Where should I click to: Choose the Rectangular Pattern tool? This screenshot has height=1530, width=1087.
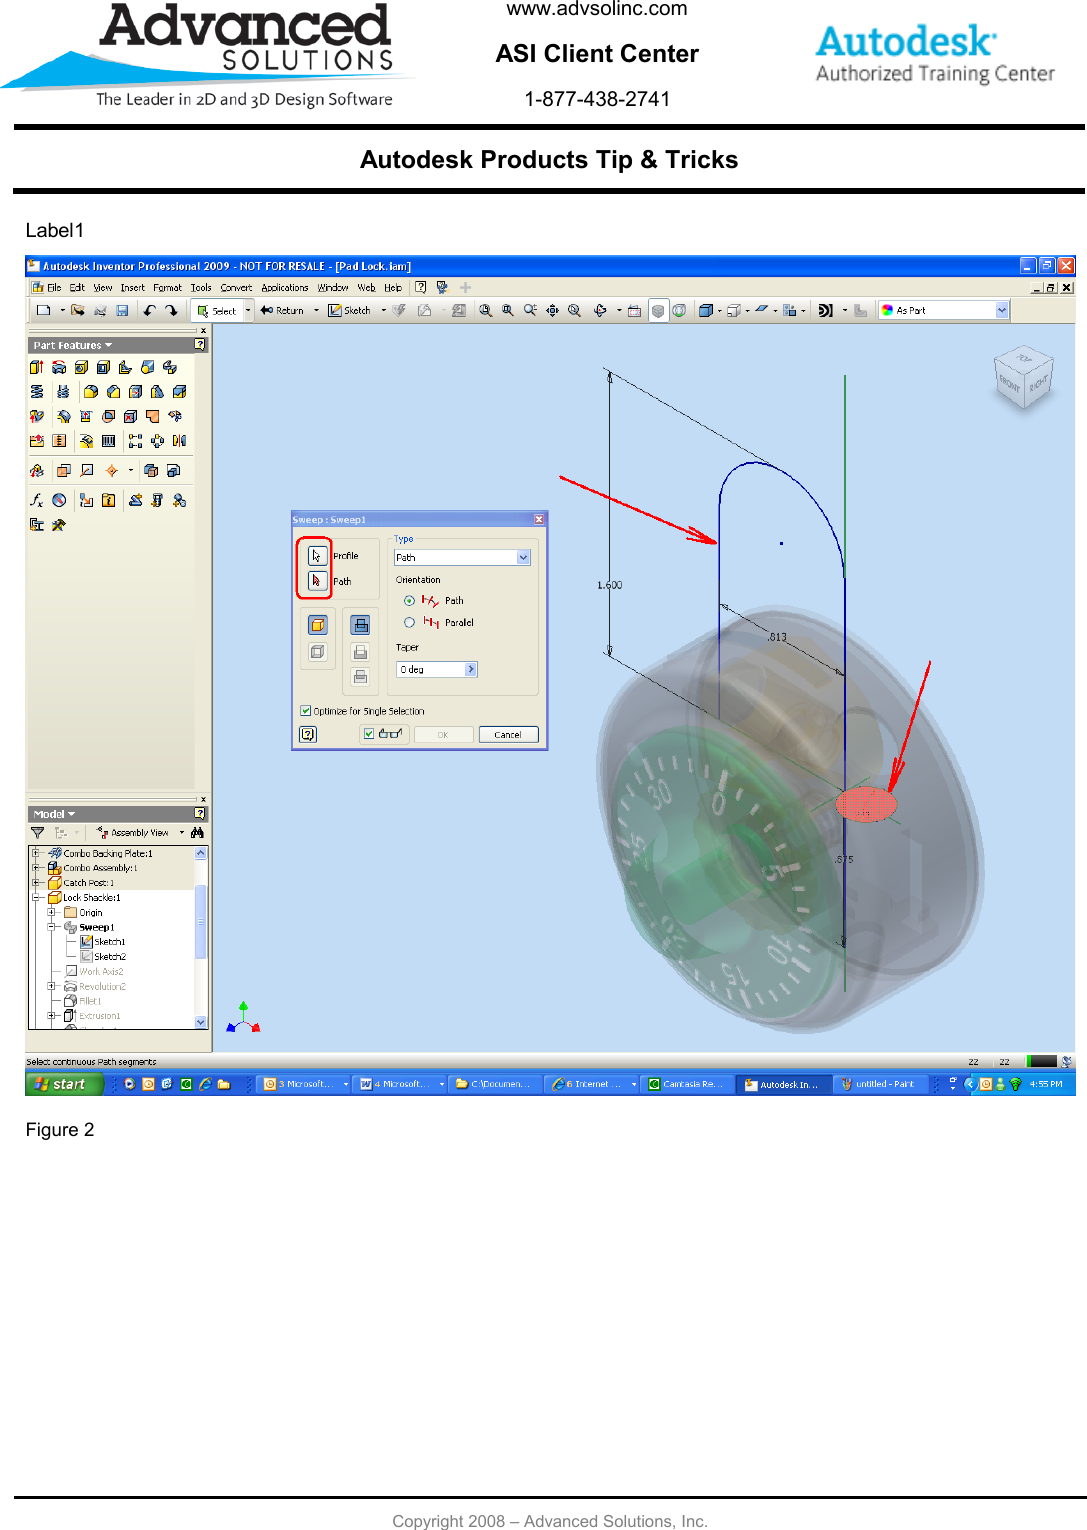(x=135, y=440)
